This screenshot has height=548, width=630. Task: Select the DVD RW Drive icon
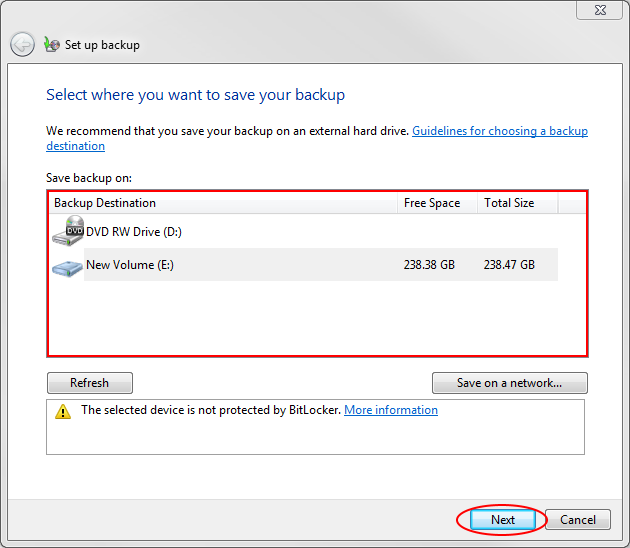pyautogui.click(x=68, y=231)
